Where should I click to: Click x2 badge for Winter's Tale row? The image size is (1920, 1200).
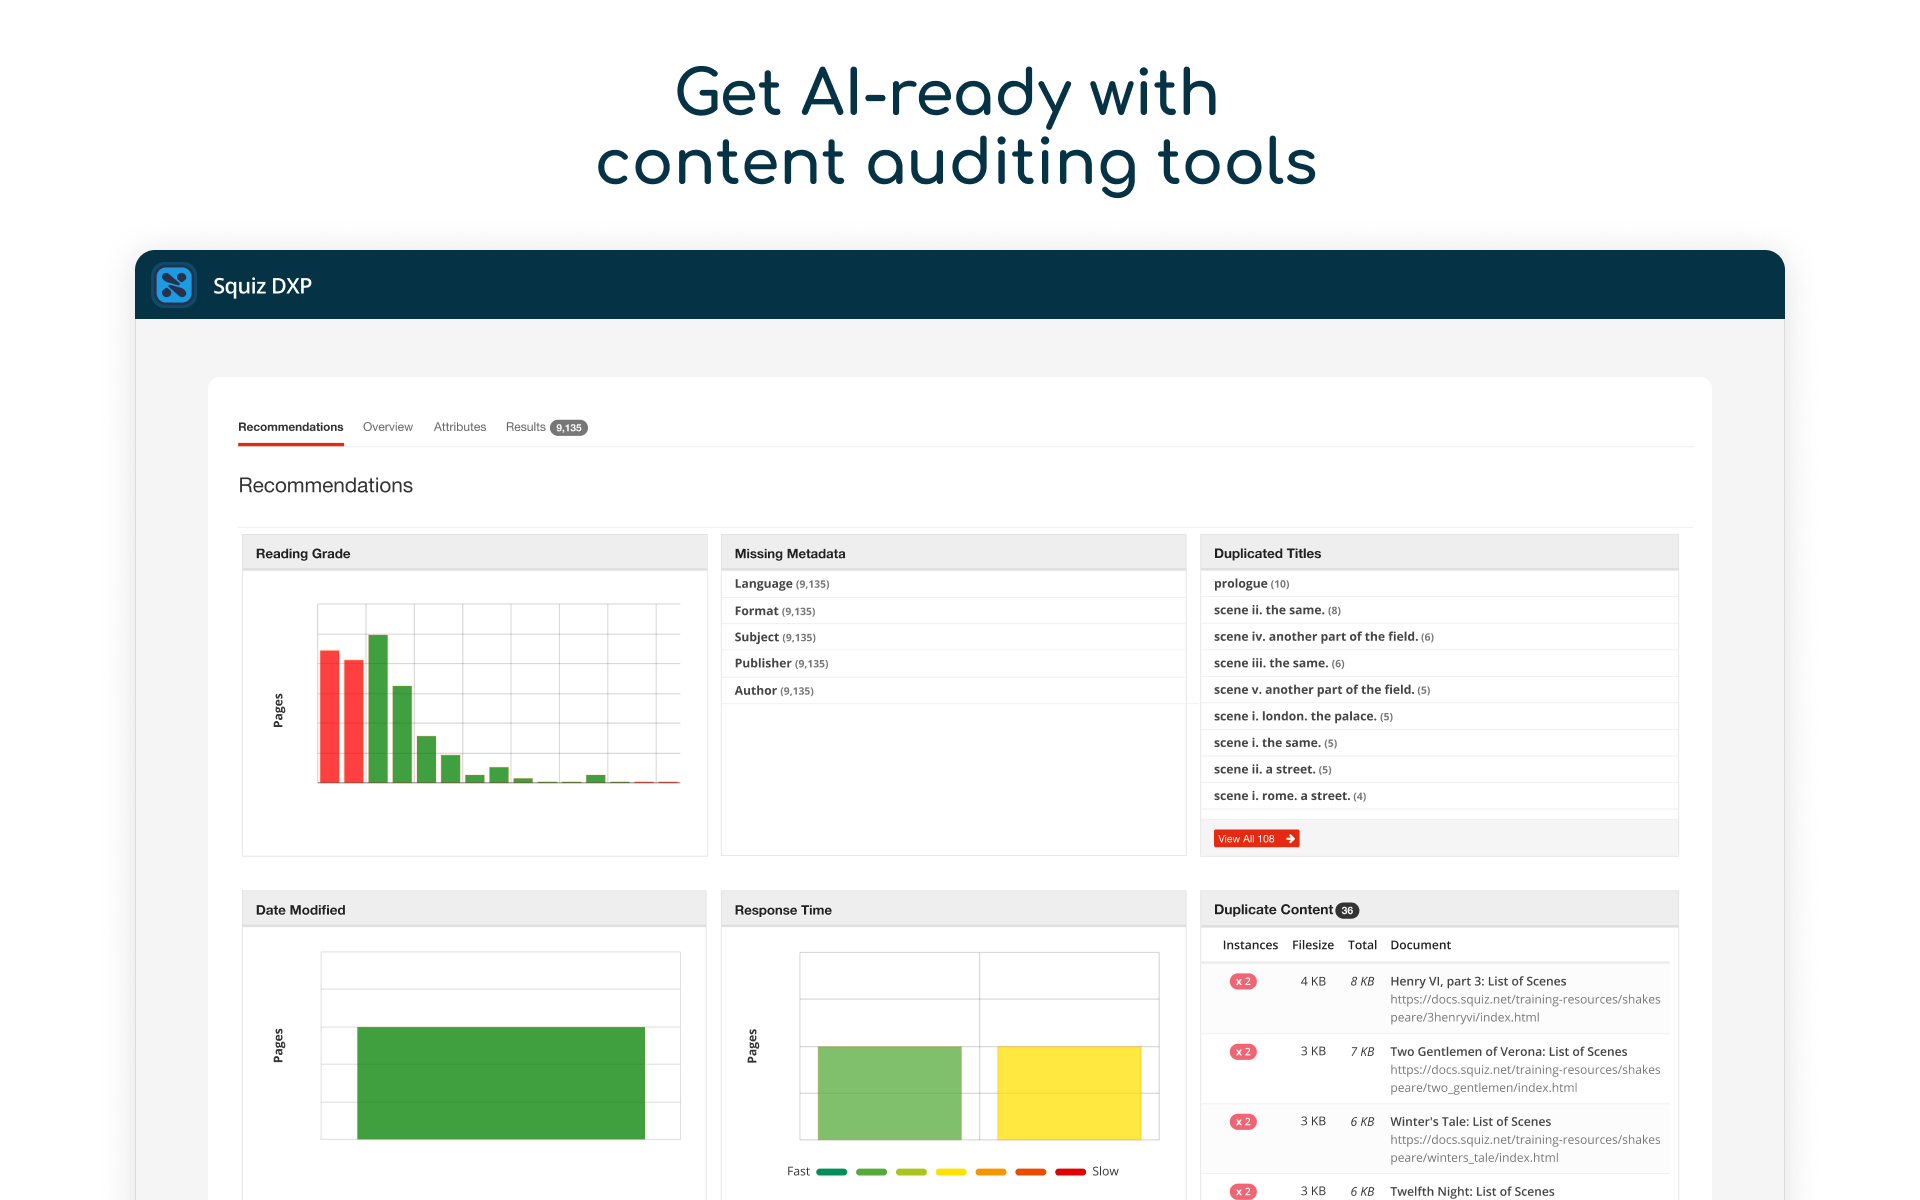coord(1243,1122)
